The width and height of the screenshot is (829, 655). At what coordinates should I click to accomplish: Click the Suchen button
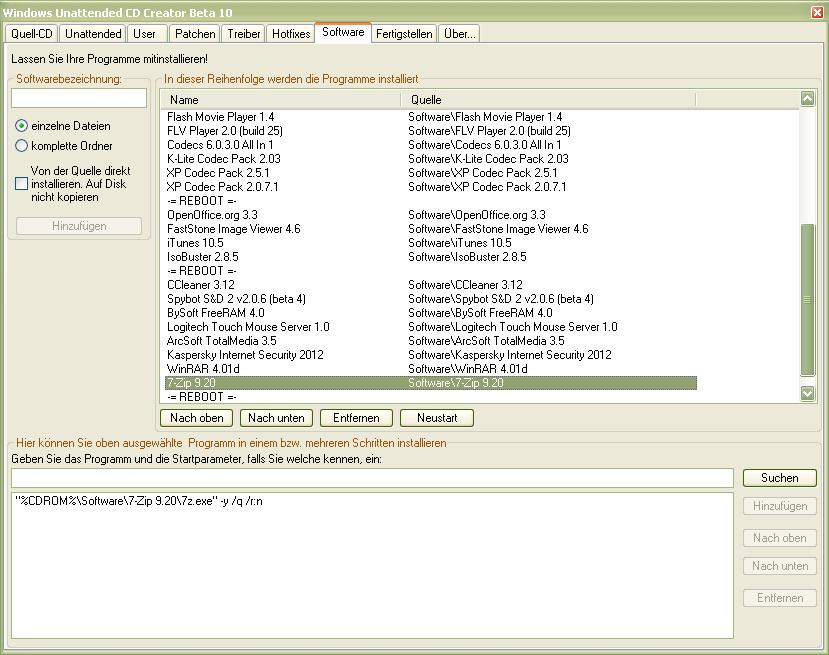[x=779, y=478]
